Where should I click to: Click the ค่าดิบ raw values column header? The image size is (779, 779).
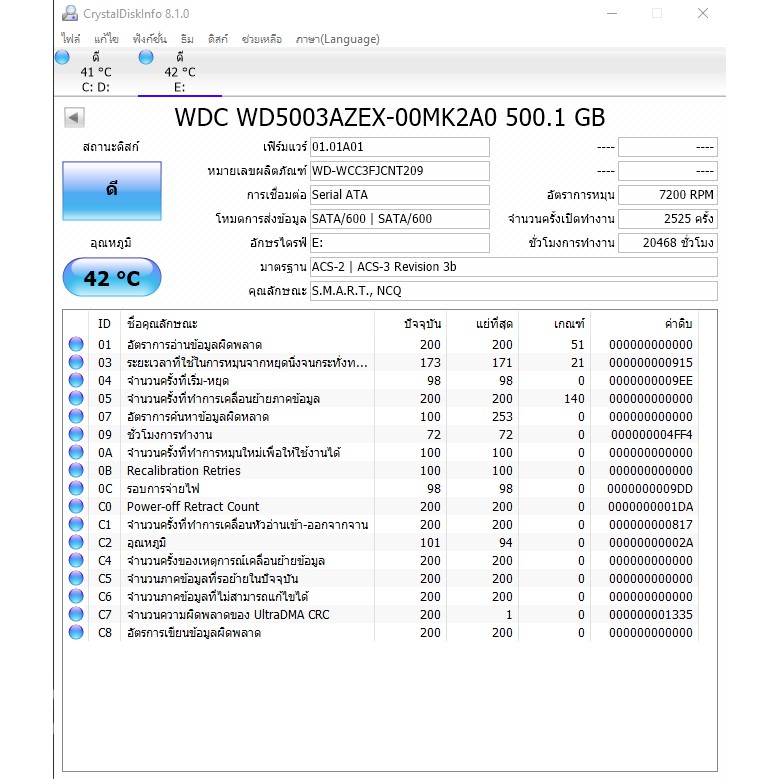[677, 324]
